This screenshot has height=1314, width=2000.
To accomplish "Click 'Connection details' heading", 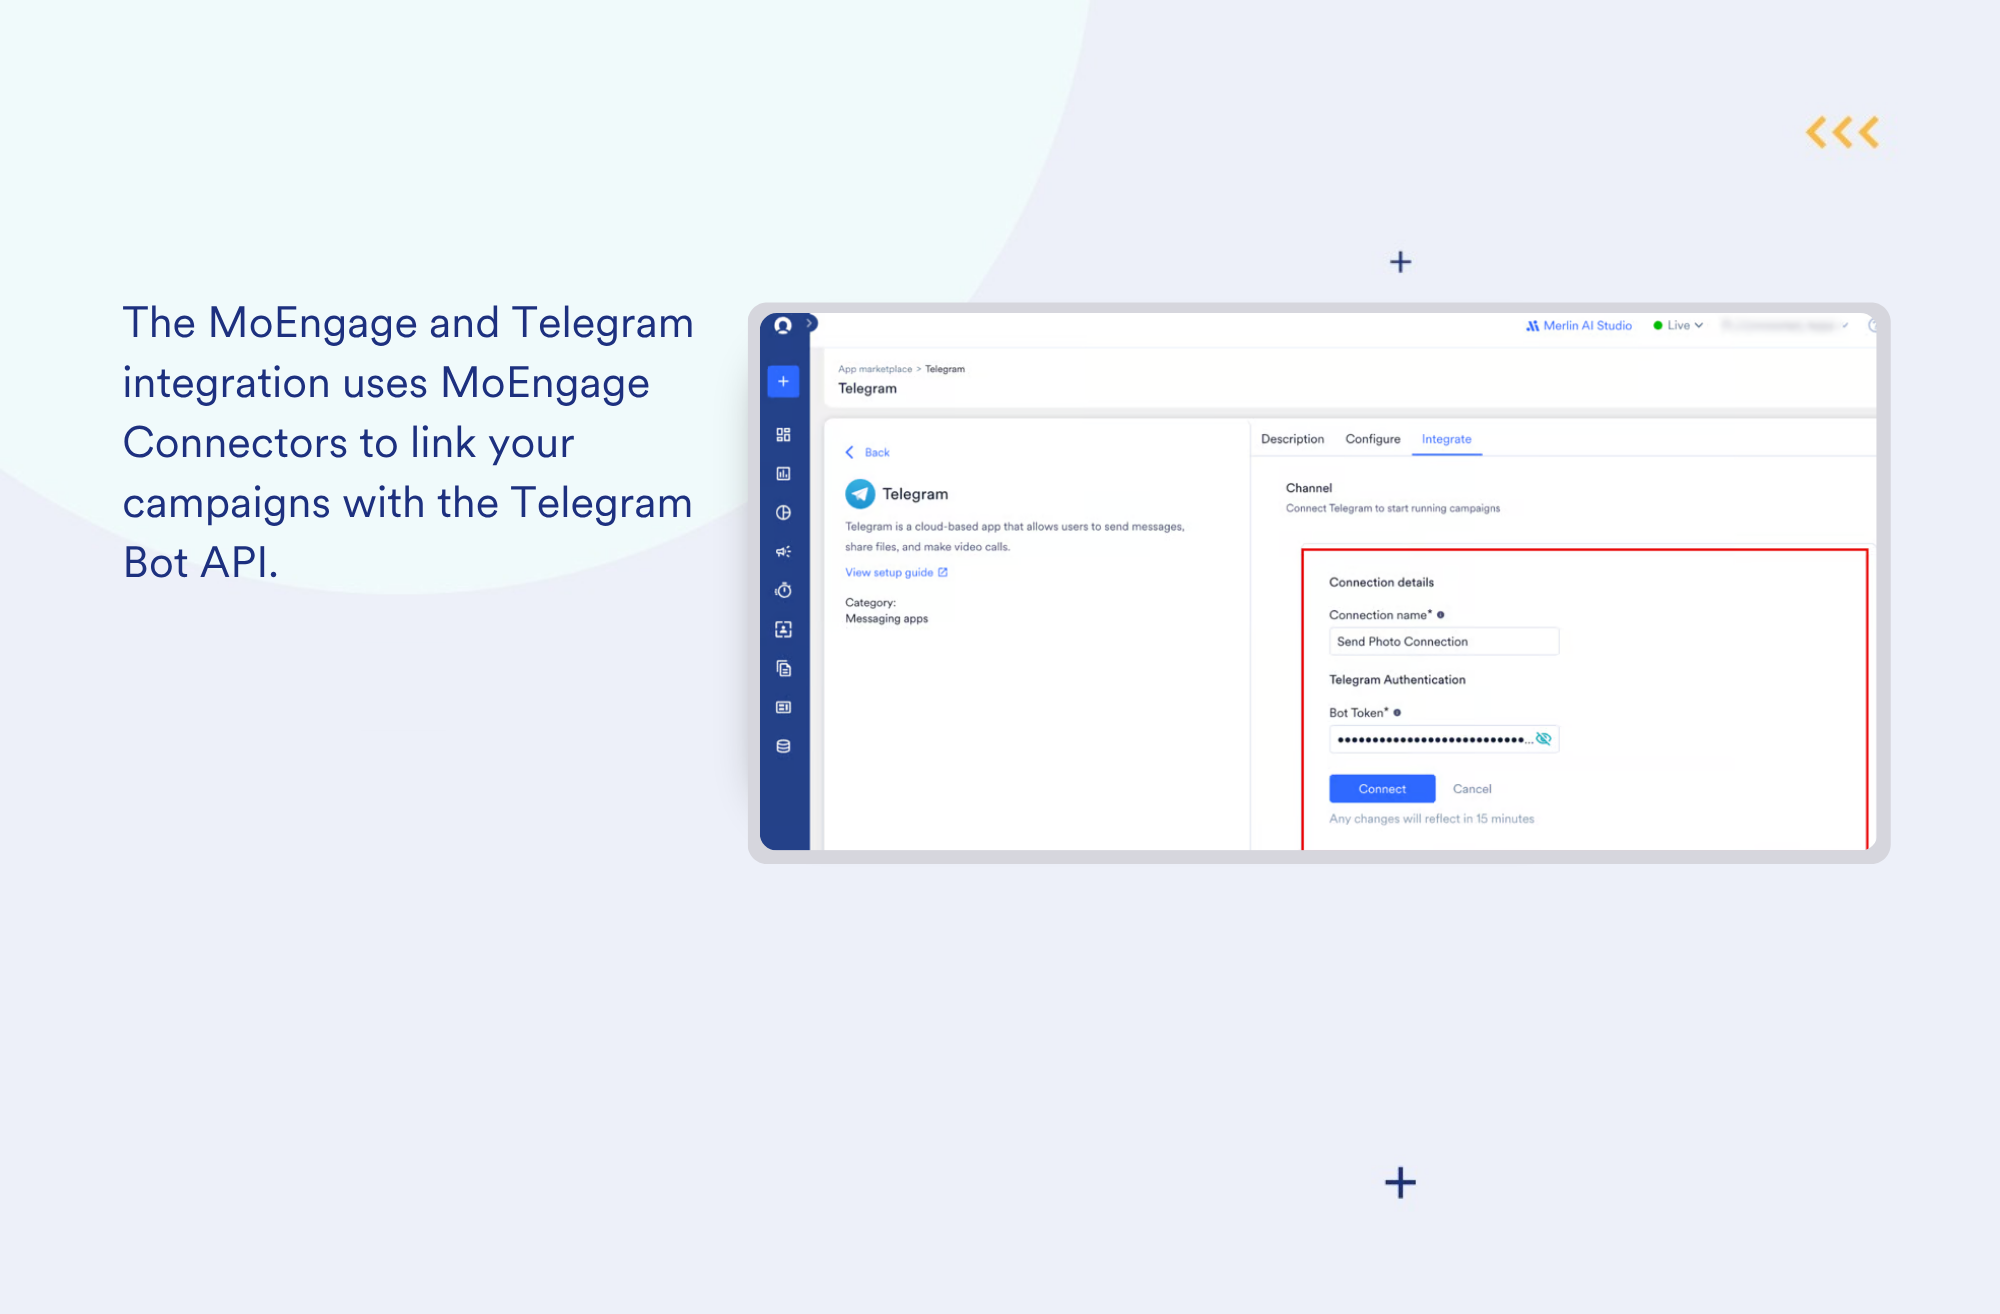I will (1381, 582).
